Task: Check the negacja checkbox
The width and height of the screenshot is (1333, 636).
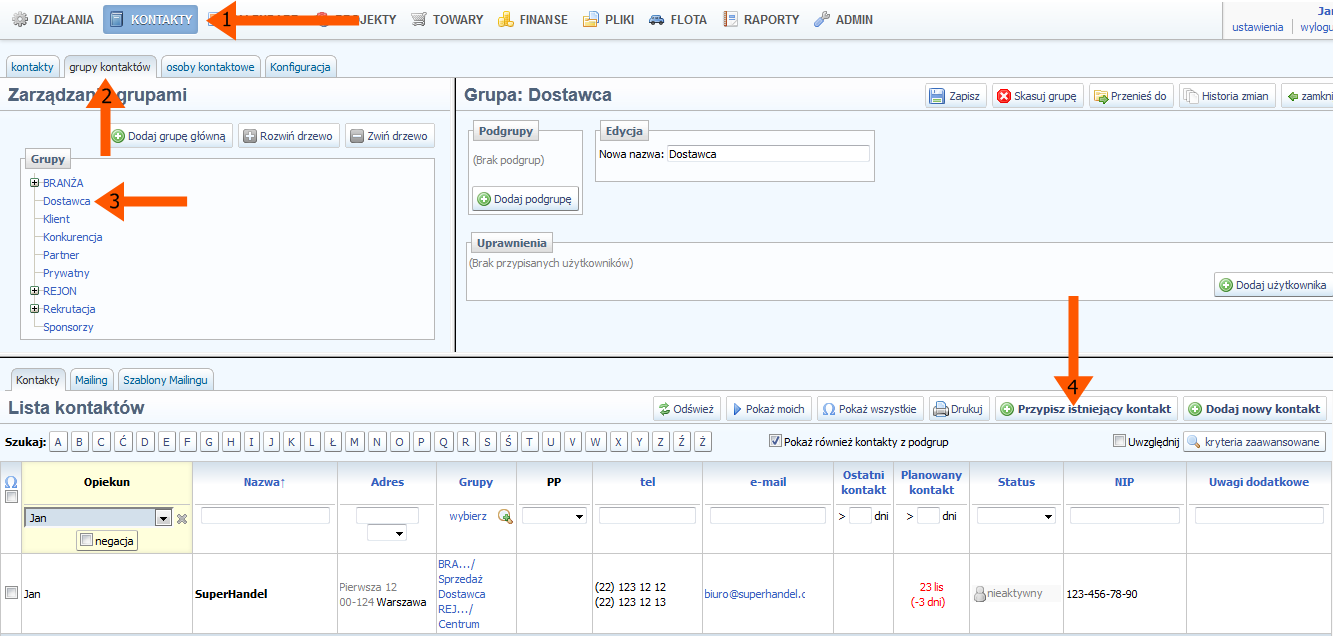Action: point(86,540)
